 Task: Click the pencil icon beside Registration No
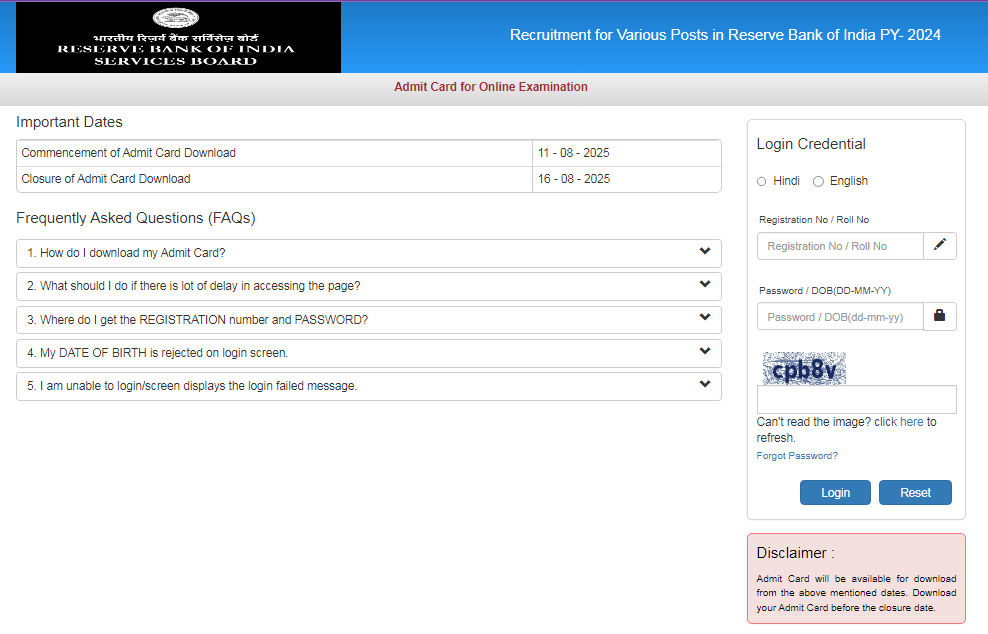(x=939, y=246)
